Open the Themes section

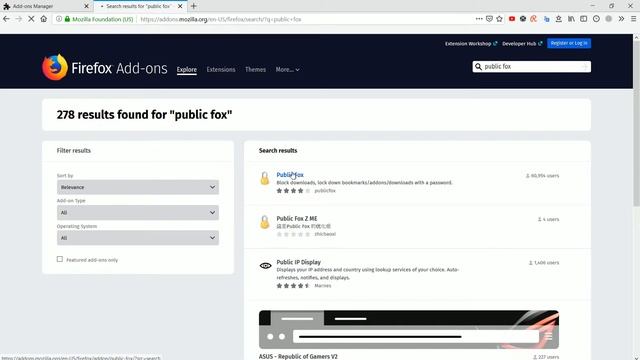click(256, 70)
